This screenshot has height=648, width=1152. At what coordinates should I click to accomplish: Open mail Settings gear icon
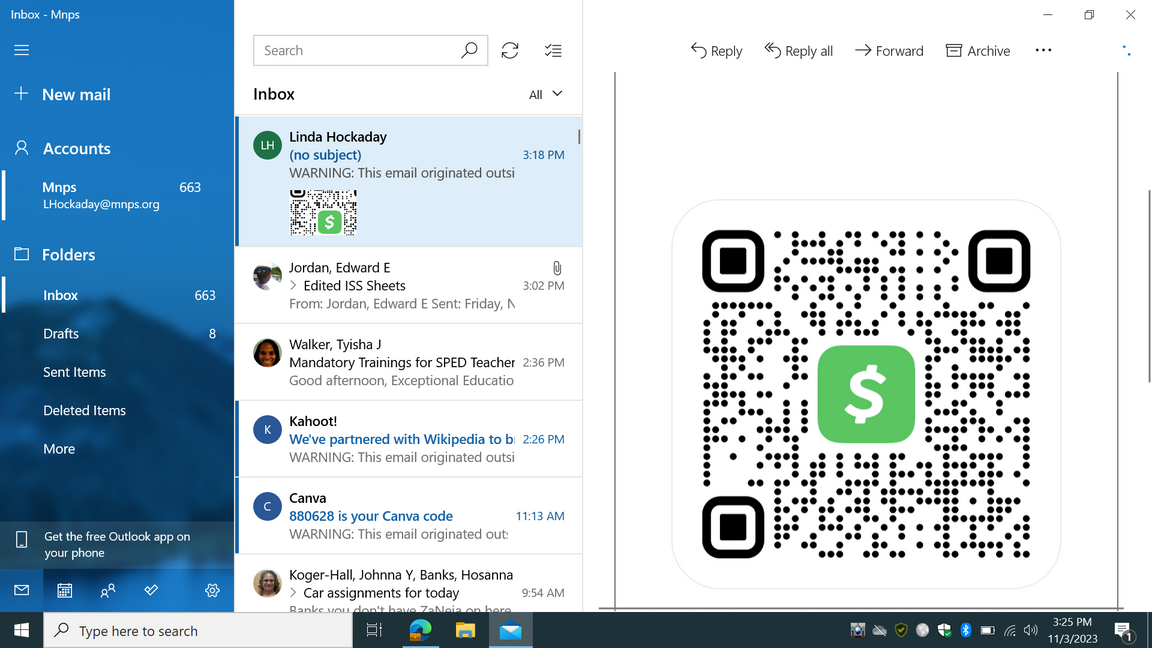[x=212, y=591]
